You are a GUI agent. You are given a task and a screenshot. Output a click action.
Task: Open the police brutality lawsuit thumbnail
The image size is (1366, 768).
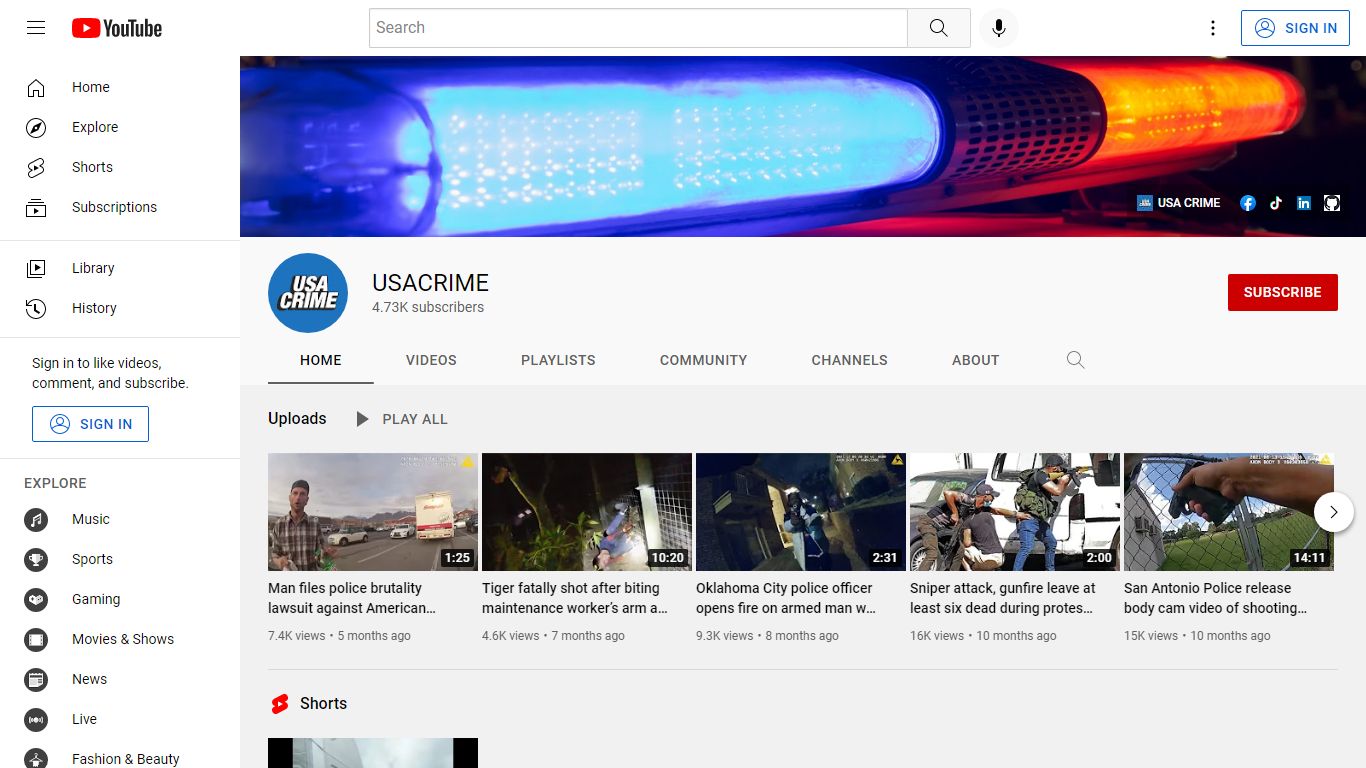click(373, 512)
